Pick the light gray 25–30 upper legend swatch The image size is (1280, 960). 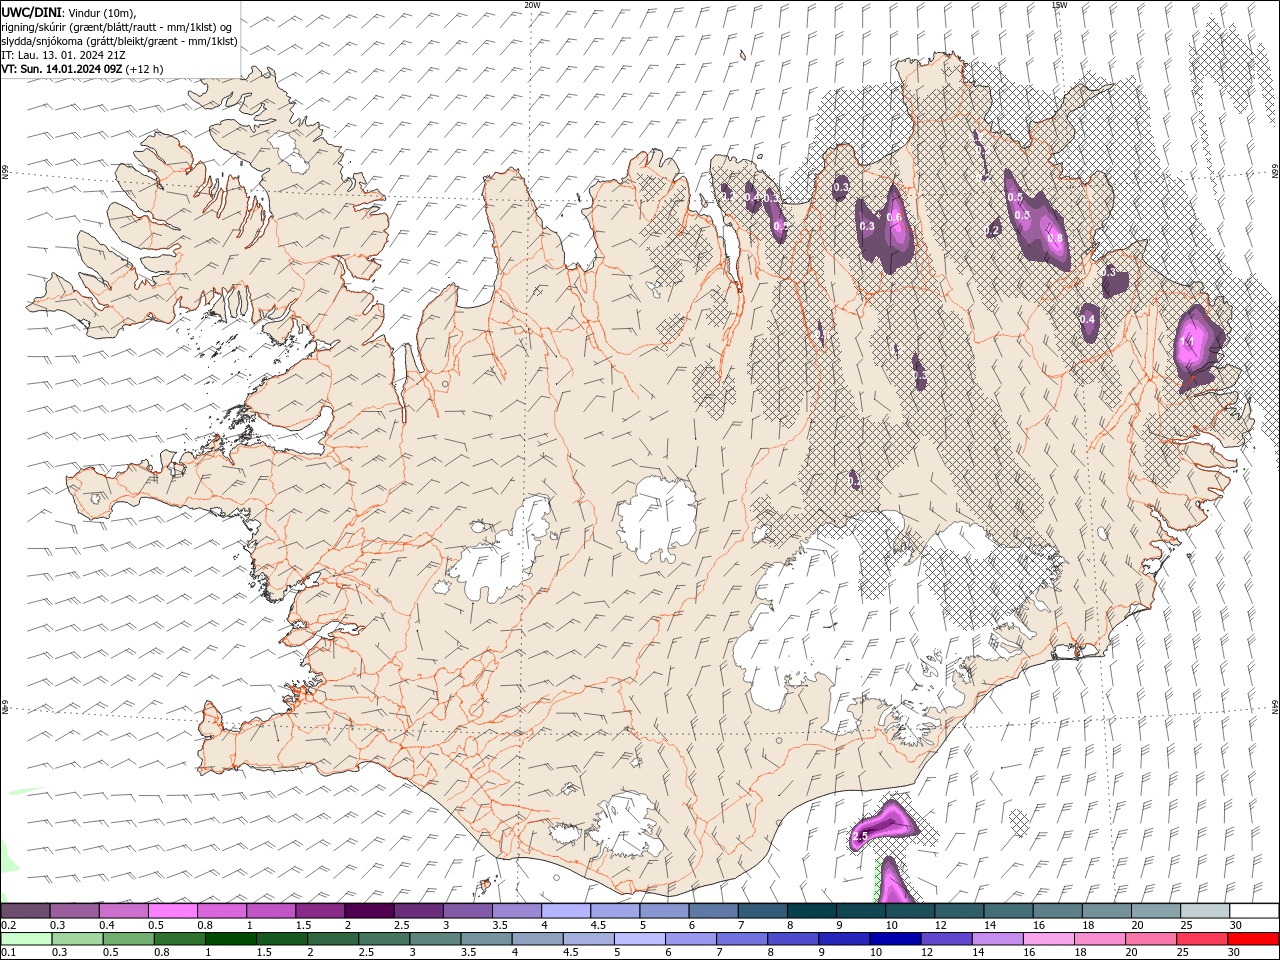click(x=1204, y=911)
